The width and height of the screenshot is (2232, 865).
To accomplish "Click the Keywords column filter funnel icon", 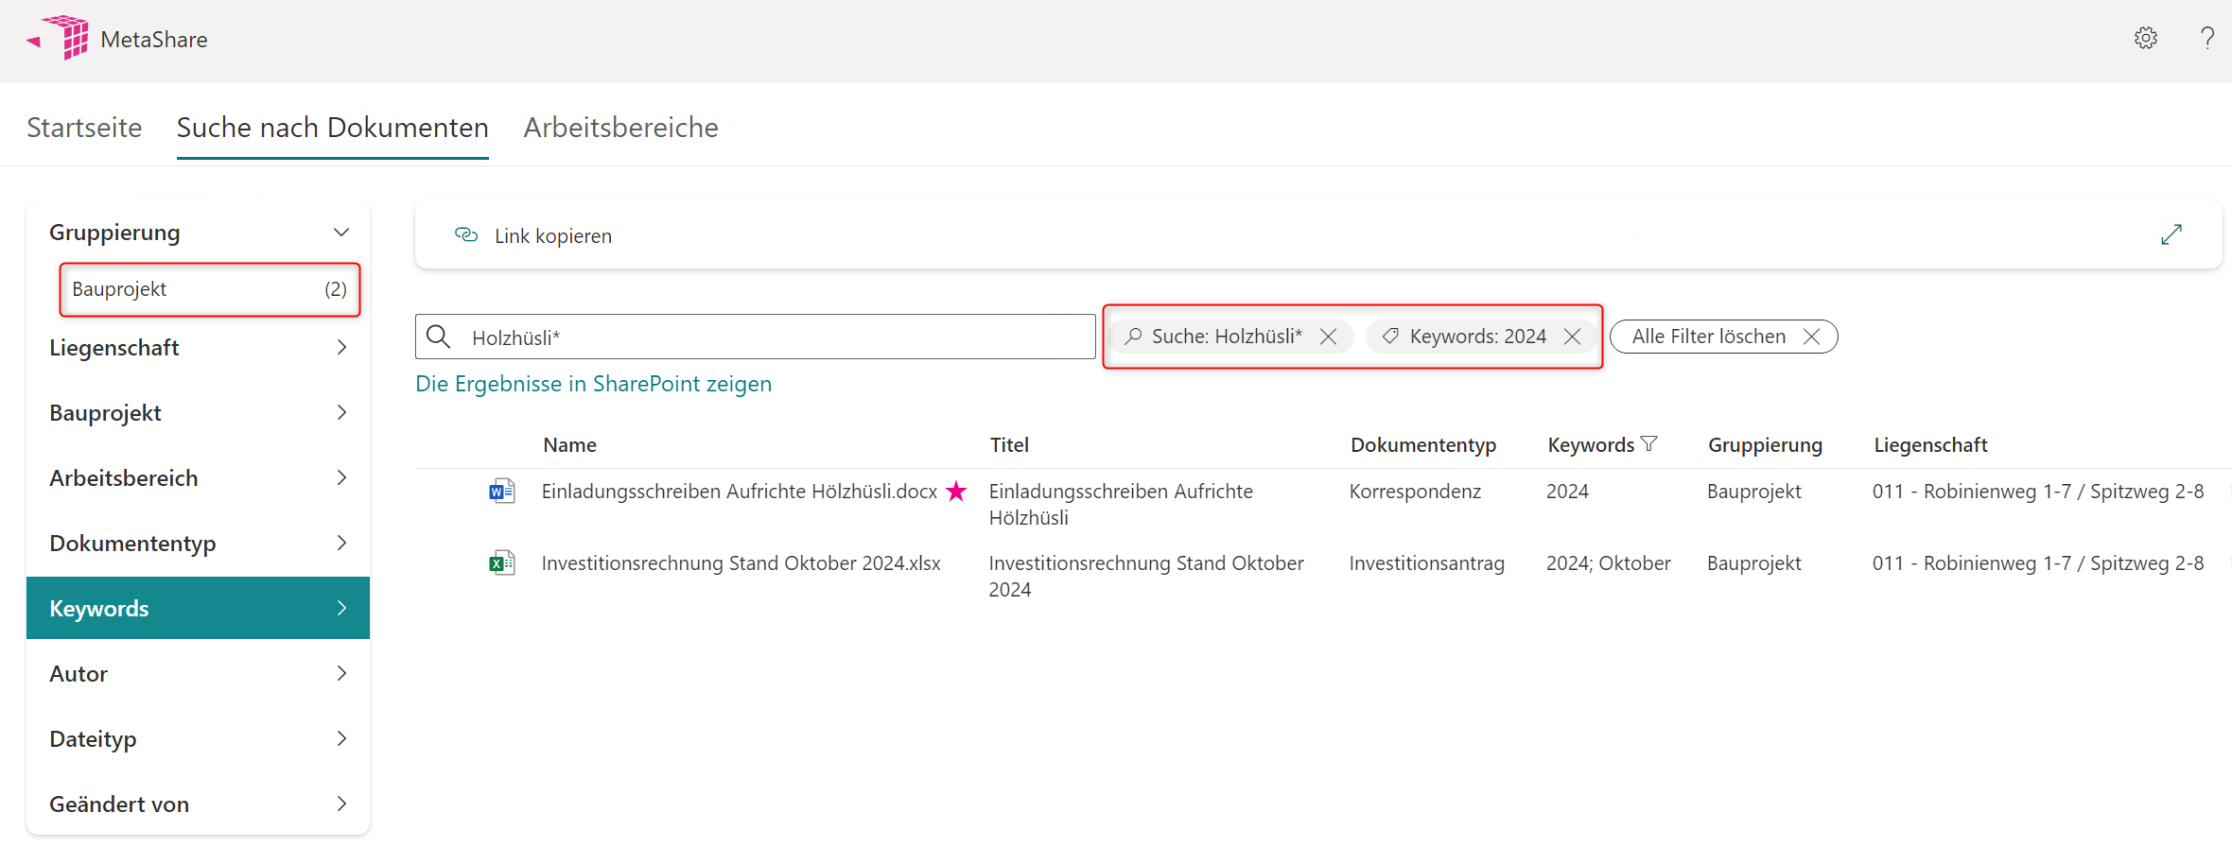I will tap(1650, 444).
